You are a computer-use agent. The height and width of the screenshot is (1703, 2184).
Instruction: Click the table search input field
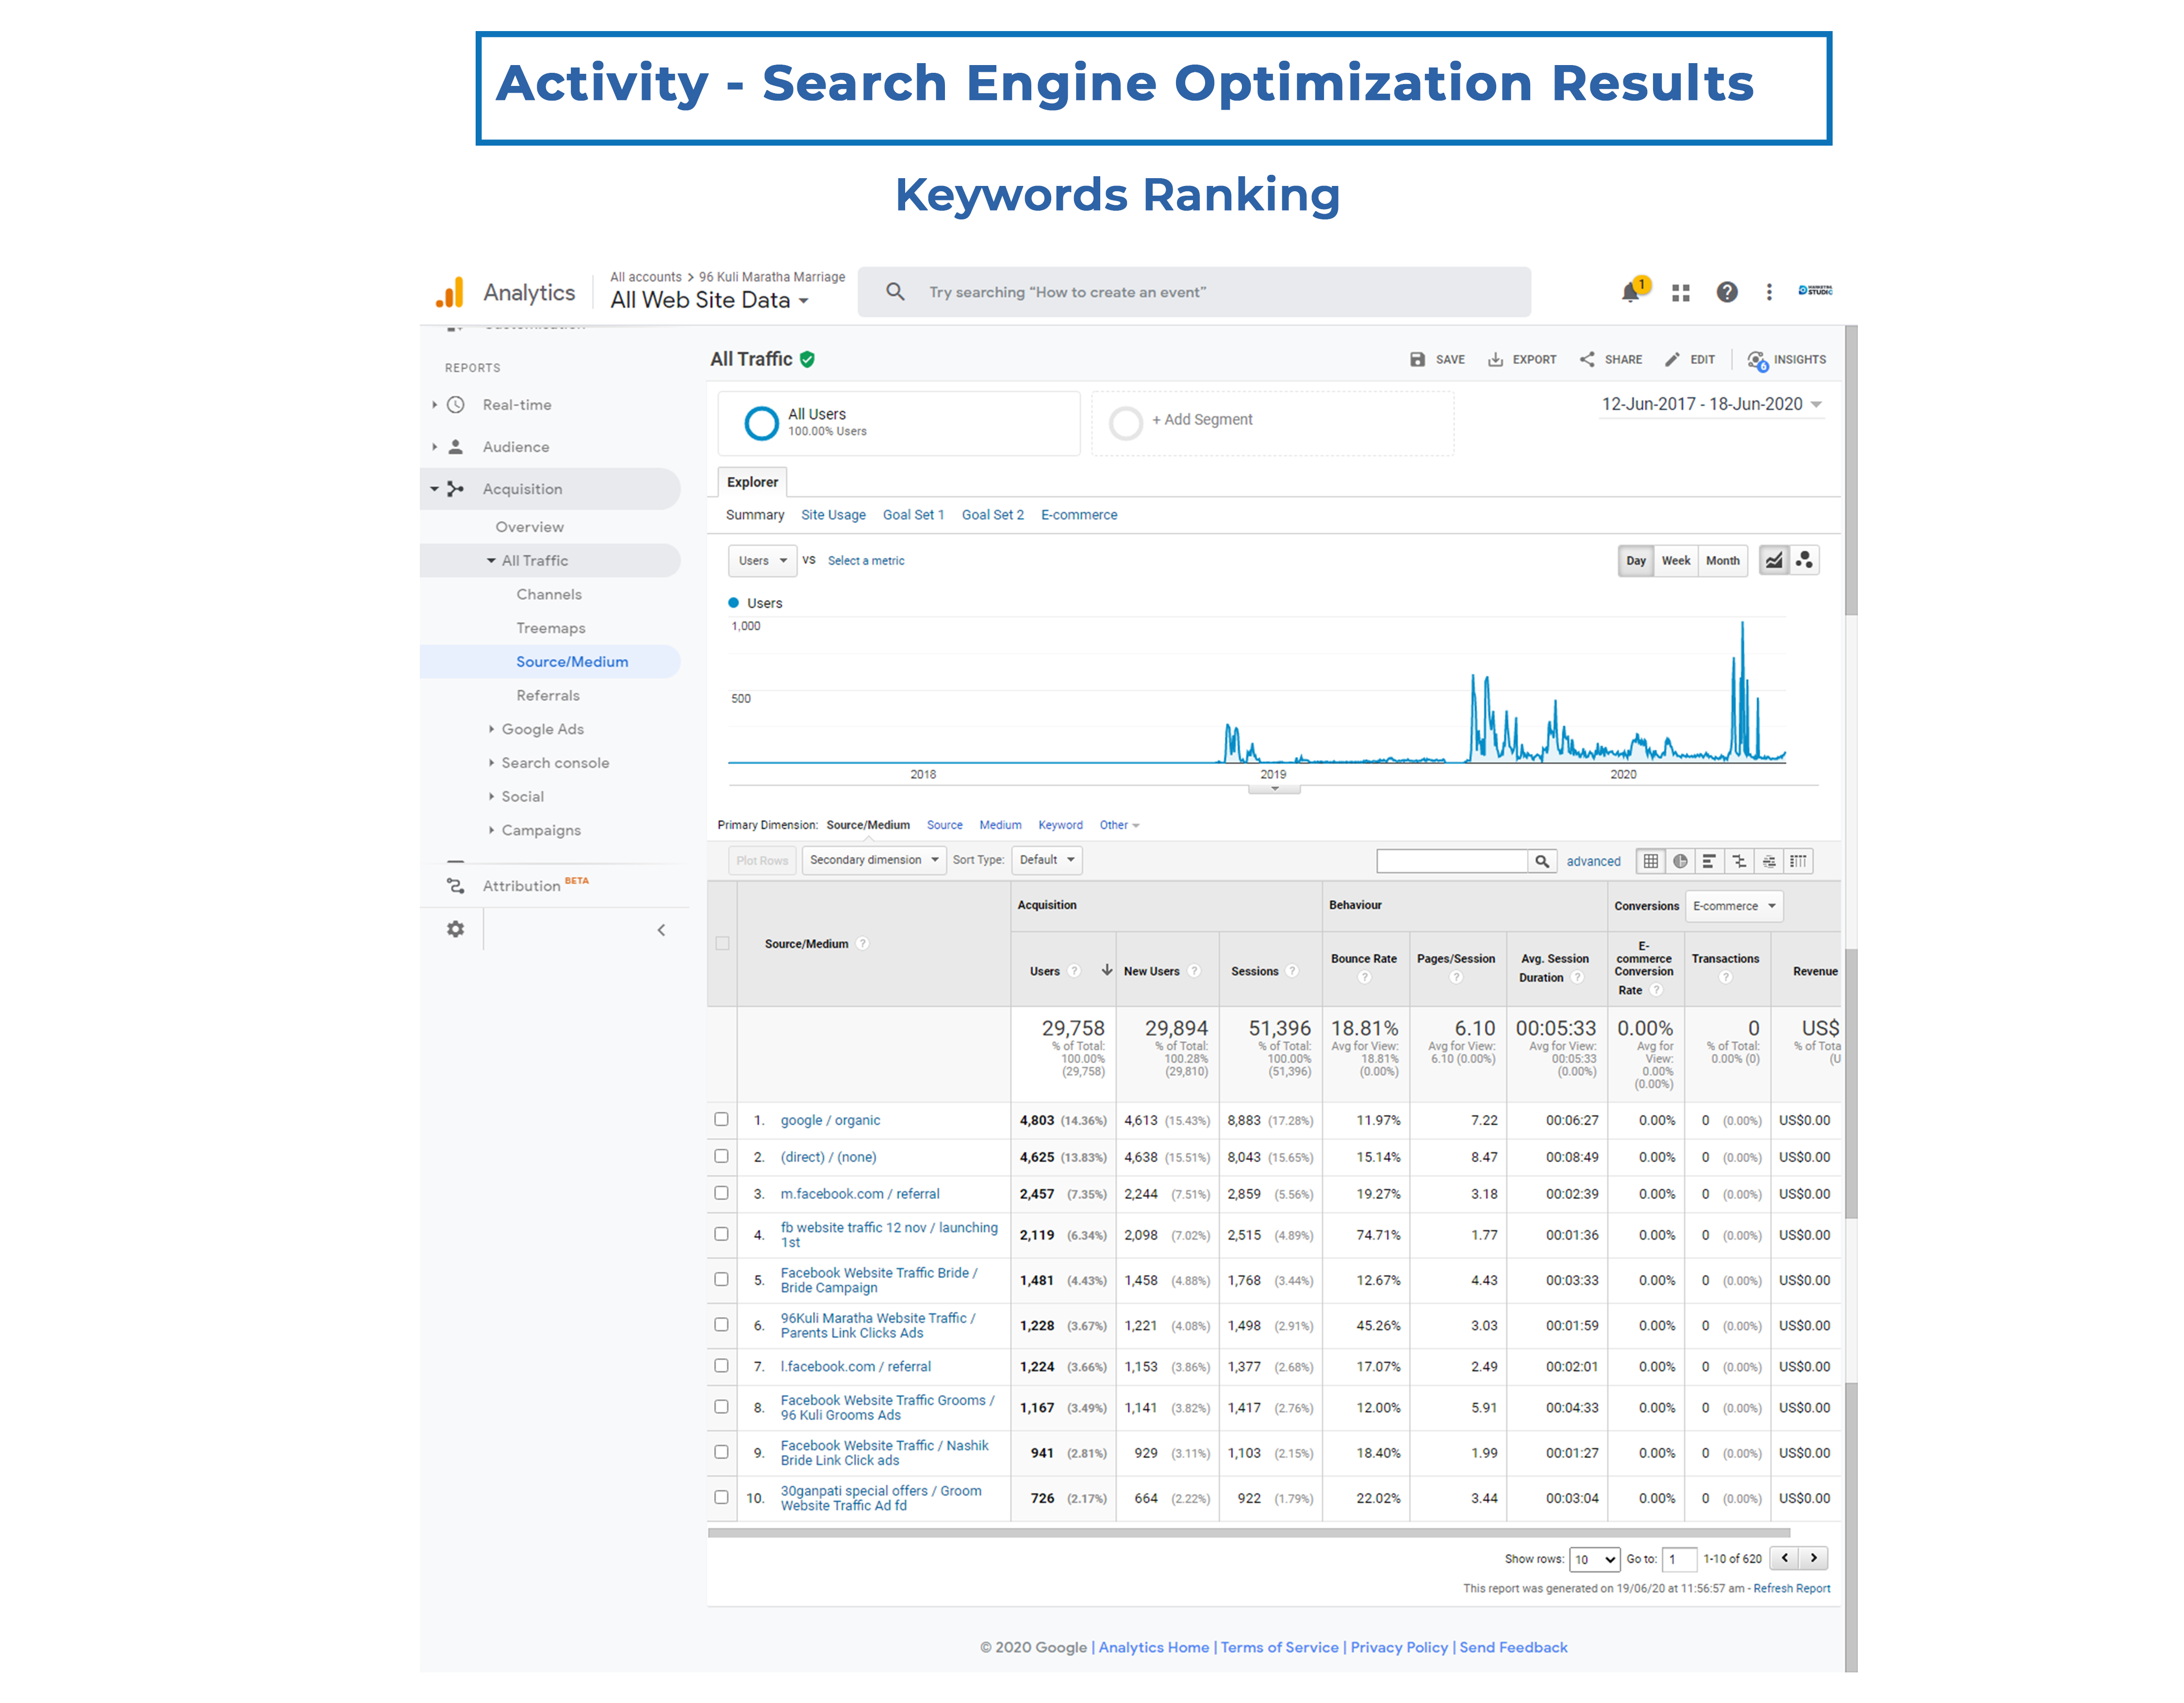[x=1452, y=861]
